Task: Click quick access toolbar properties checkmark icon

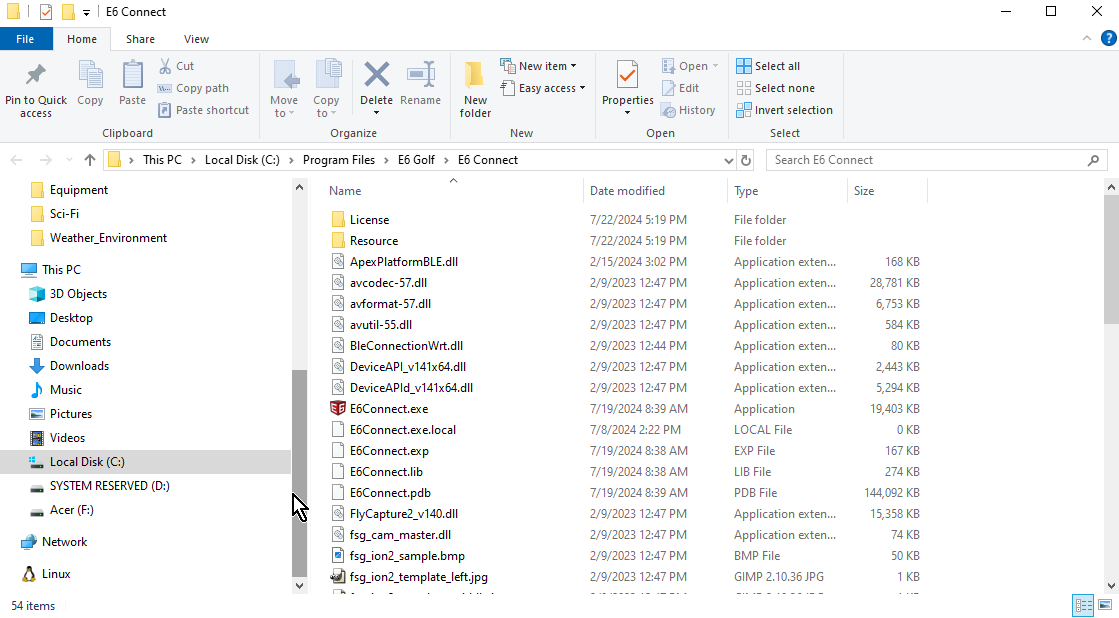Action: (x=46, y=12)
